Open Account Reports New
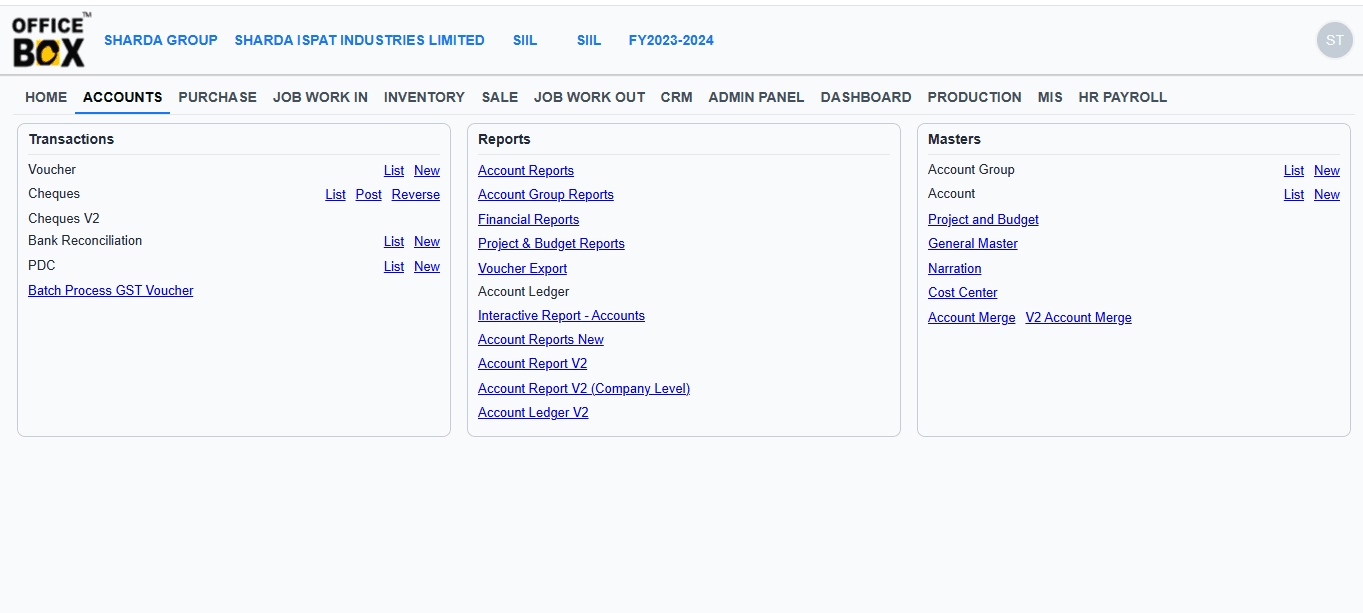The height and width of the screenshot is (613, 1363). 541,340
